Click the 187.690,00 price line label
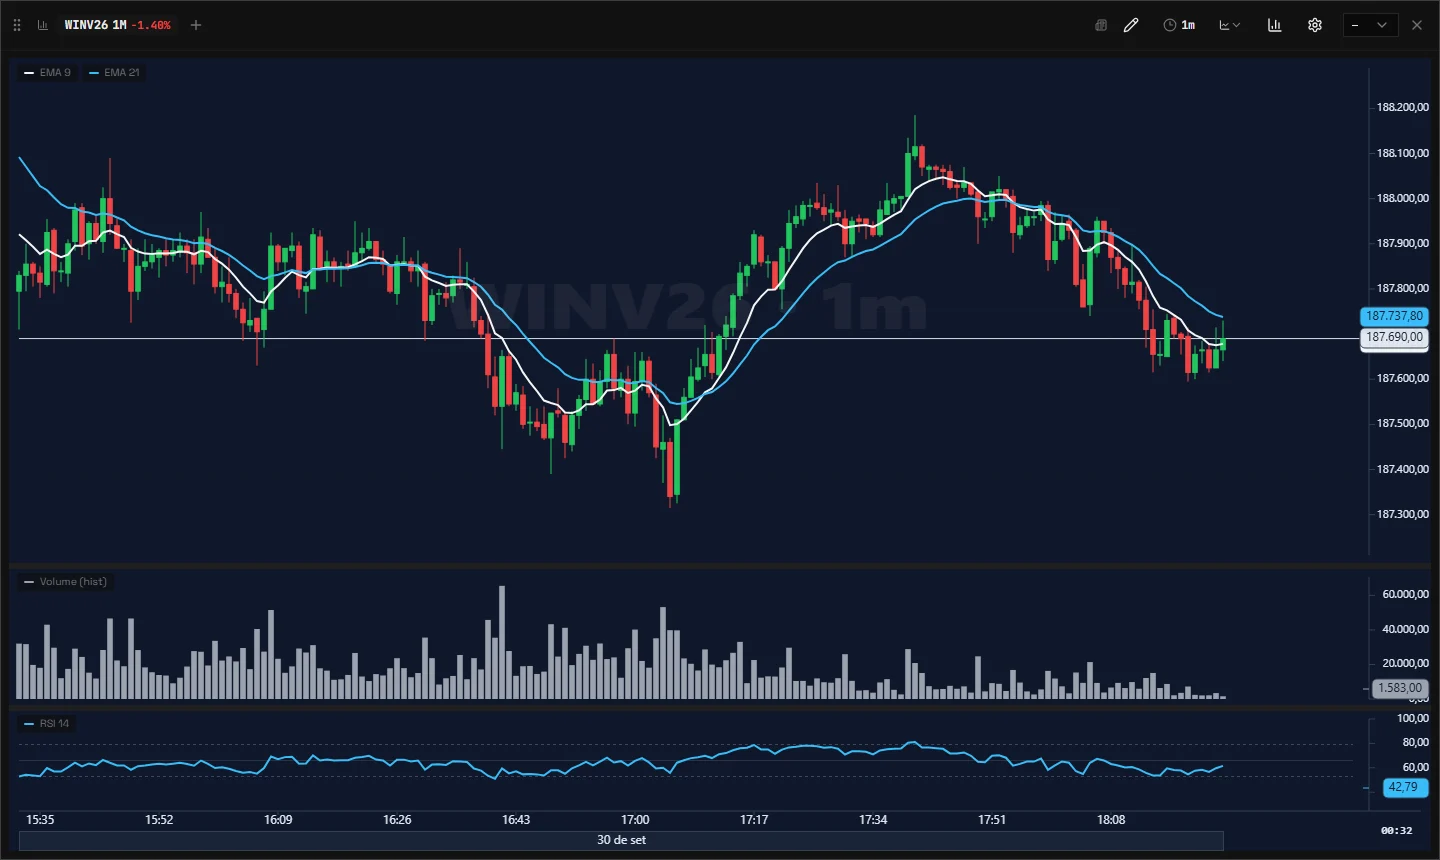Image resolution: width=1440 pixels, height=860 pixels. tap(1394, 337)
